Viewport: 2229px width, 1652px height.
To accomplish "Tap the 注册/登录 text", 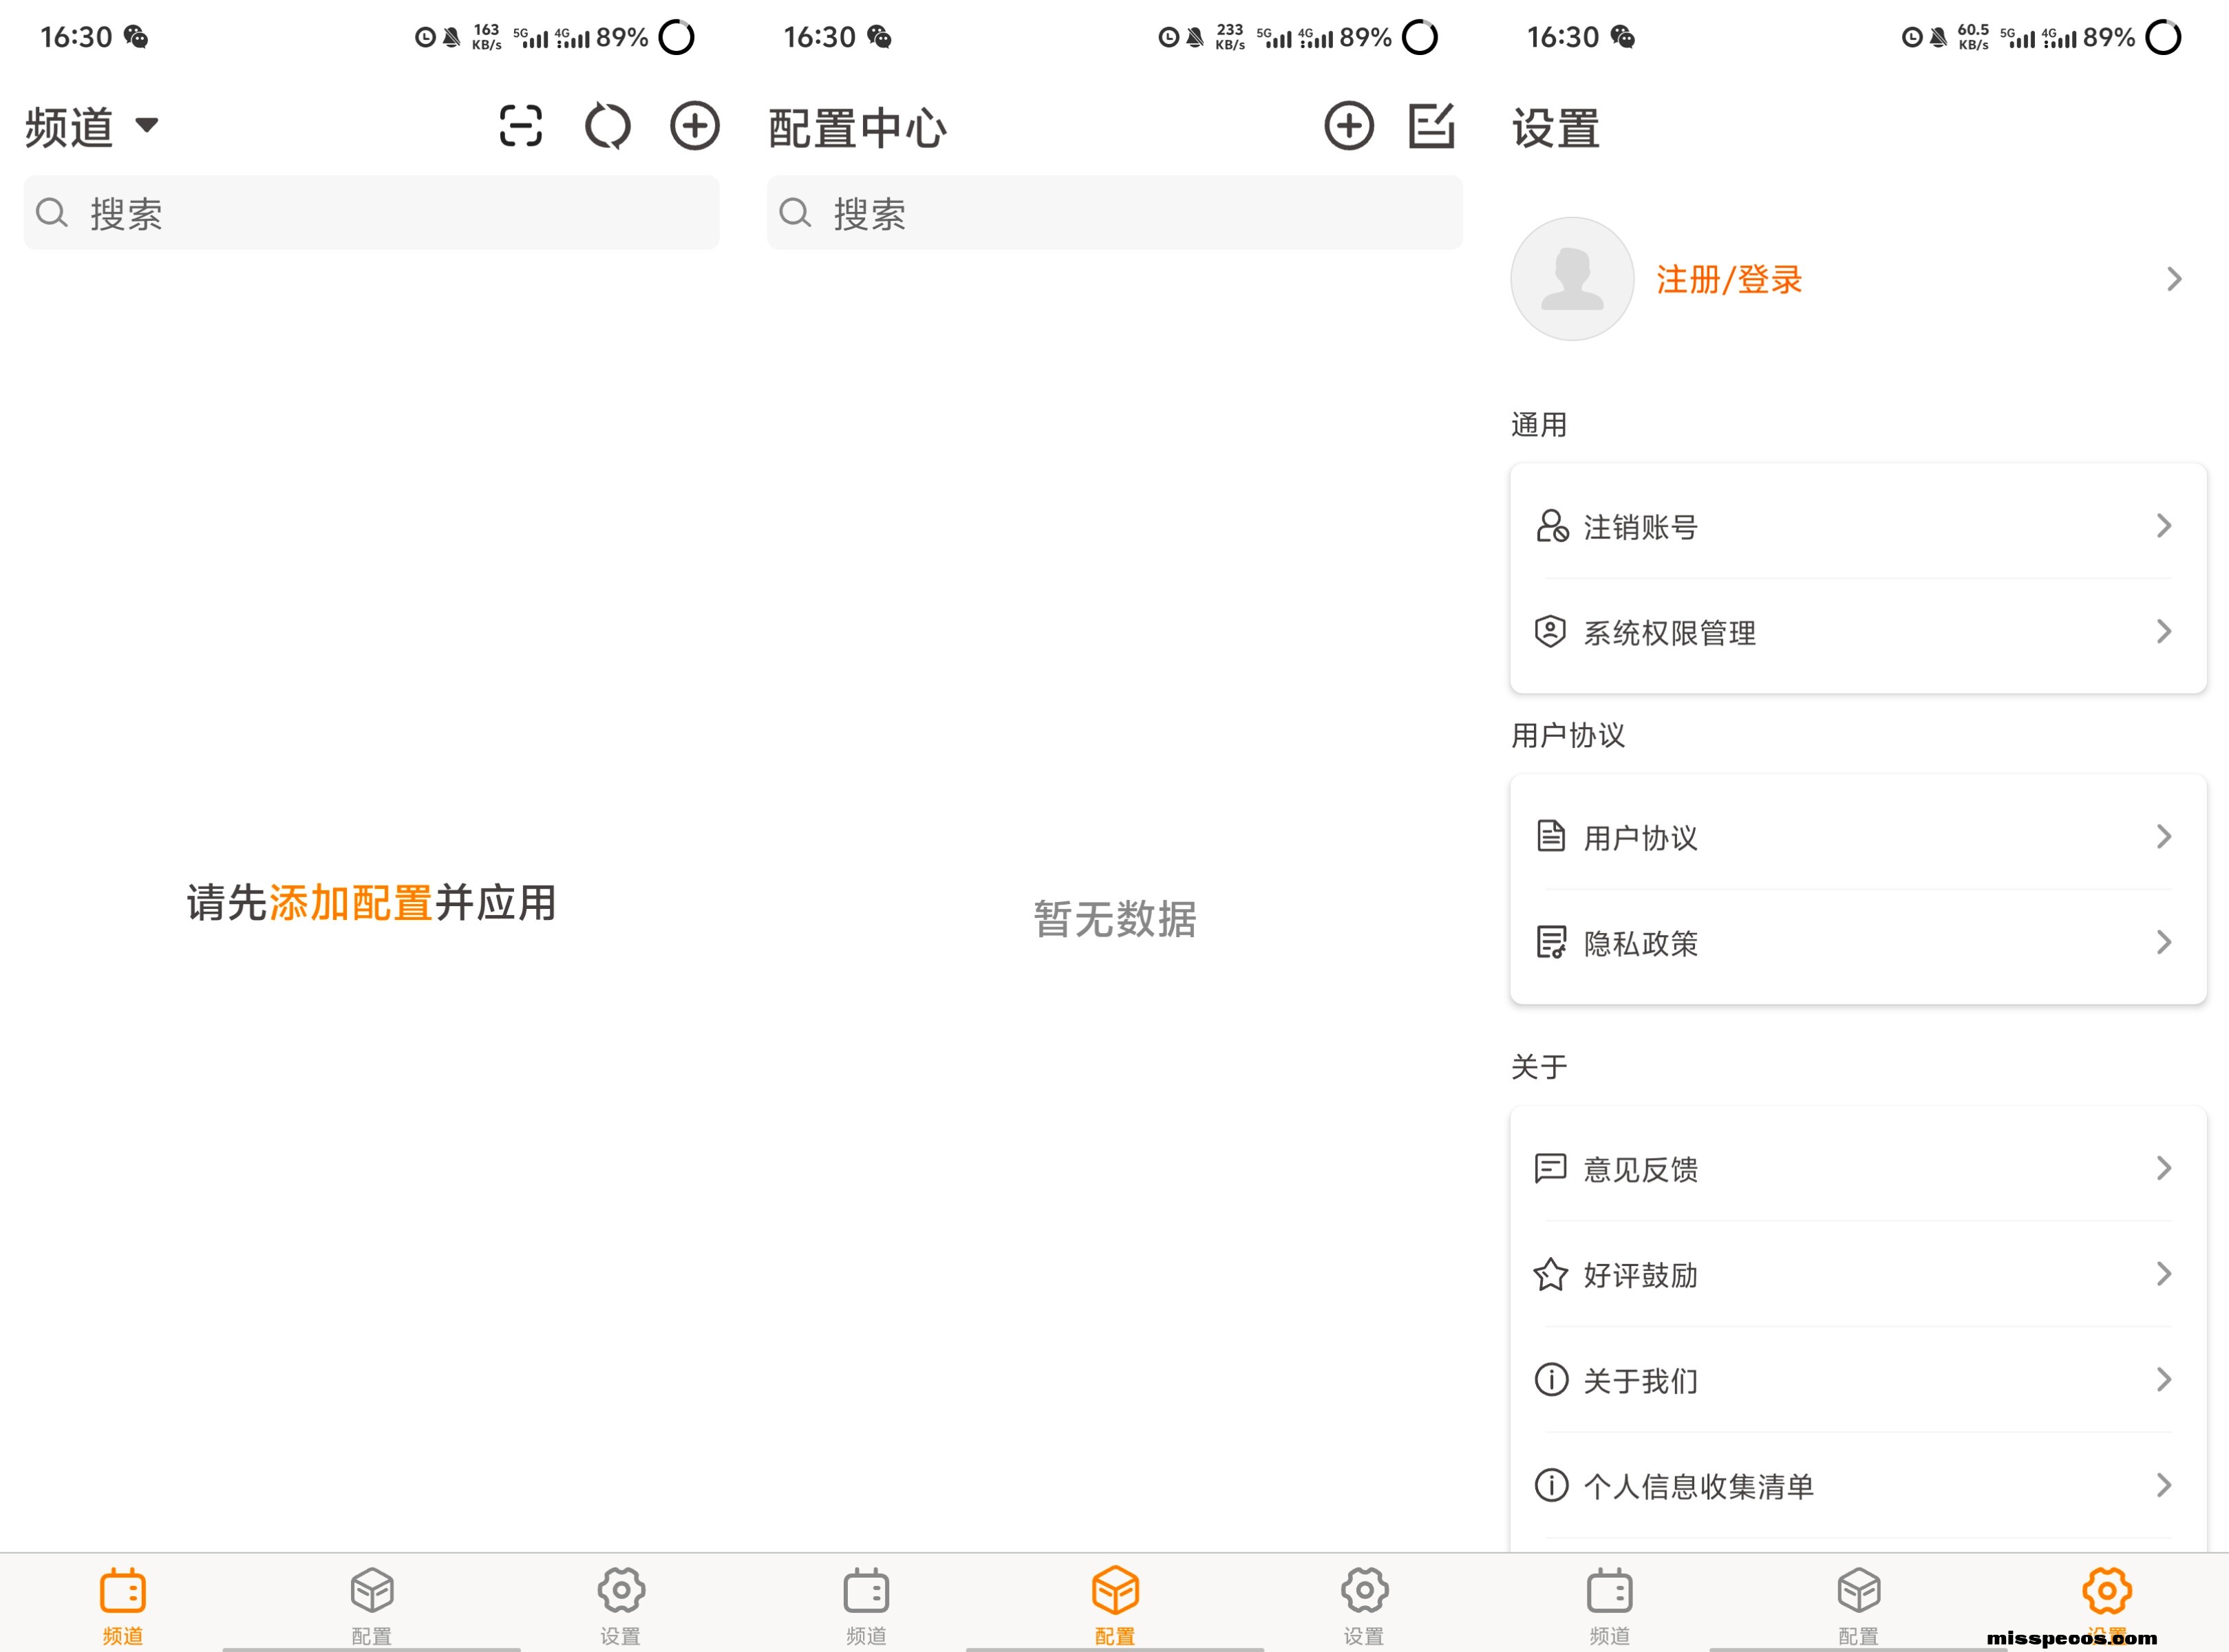I will click(1729, 279).
